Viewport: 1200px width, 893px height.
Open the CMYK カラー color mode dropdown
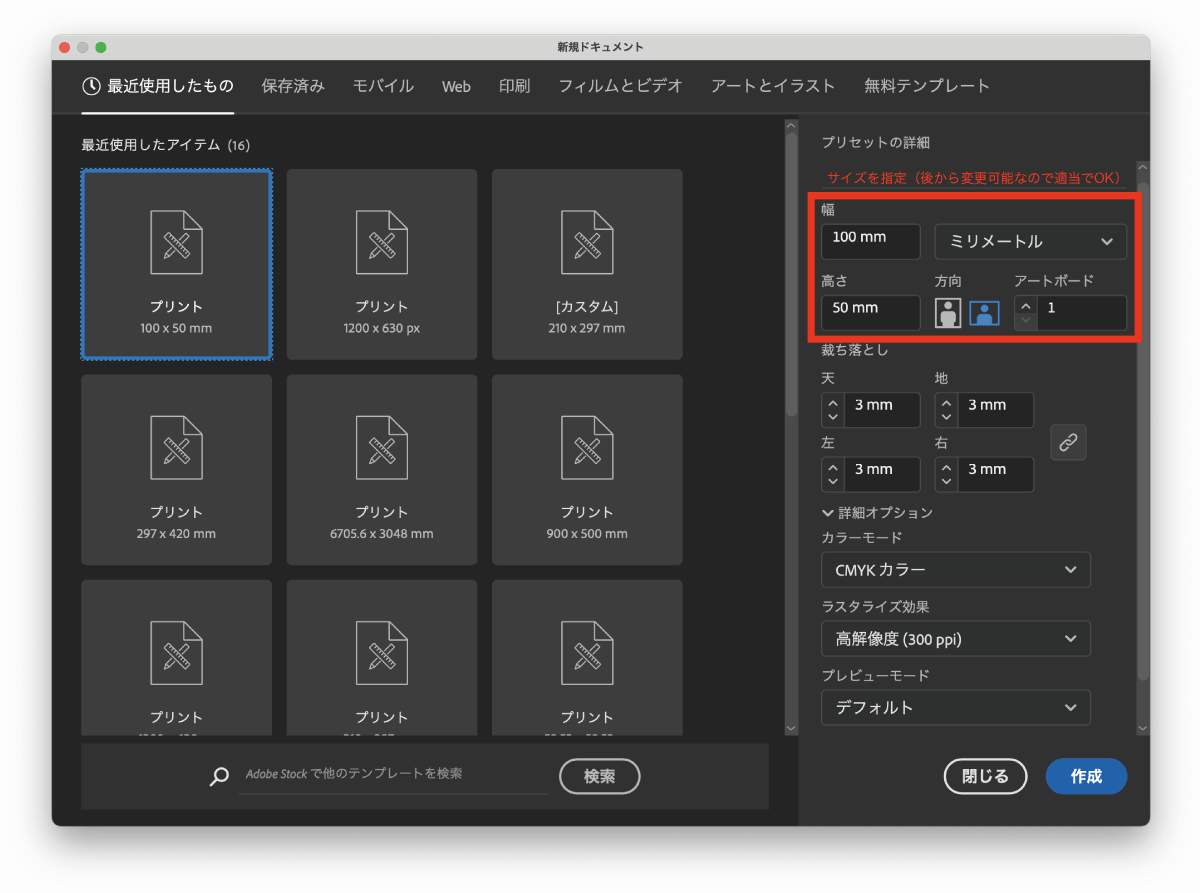click(x=955, y=570)
